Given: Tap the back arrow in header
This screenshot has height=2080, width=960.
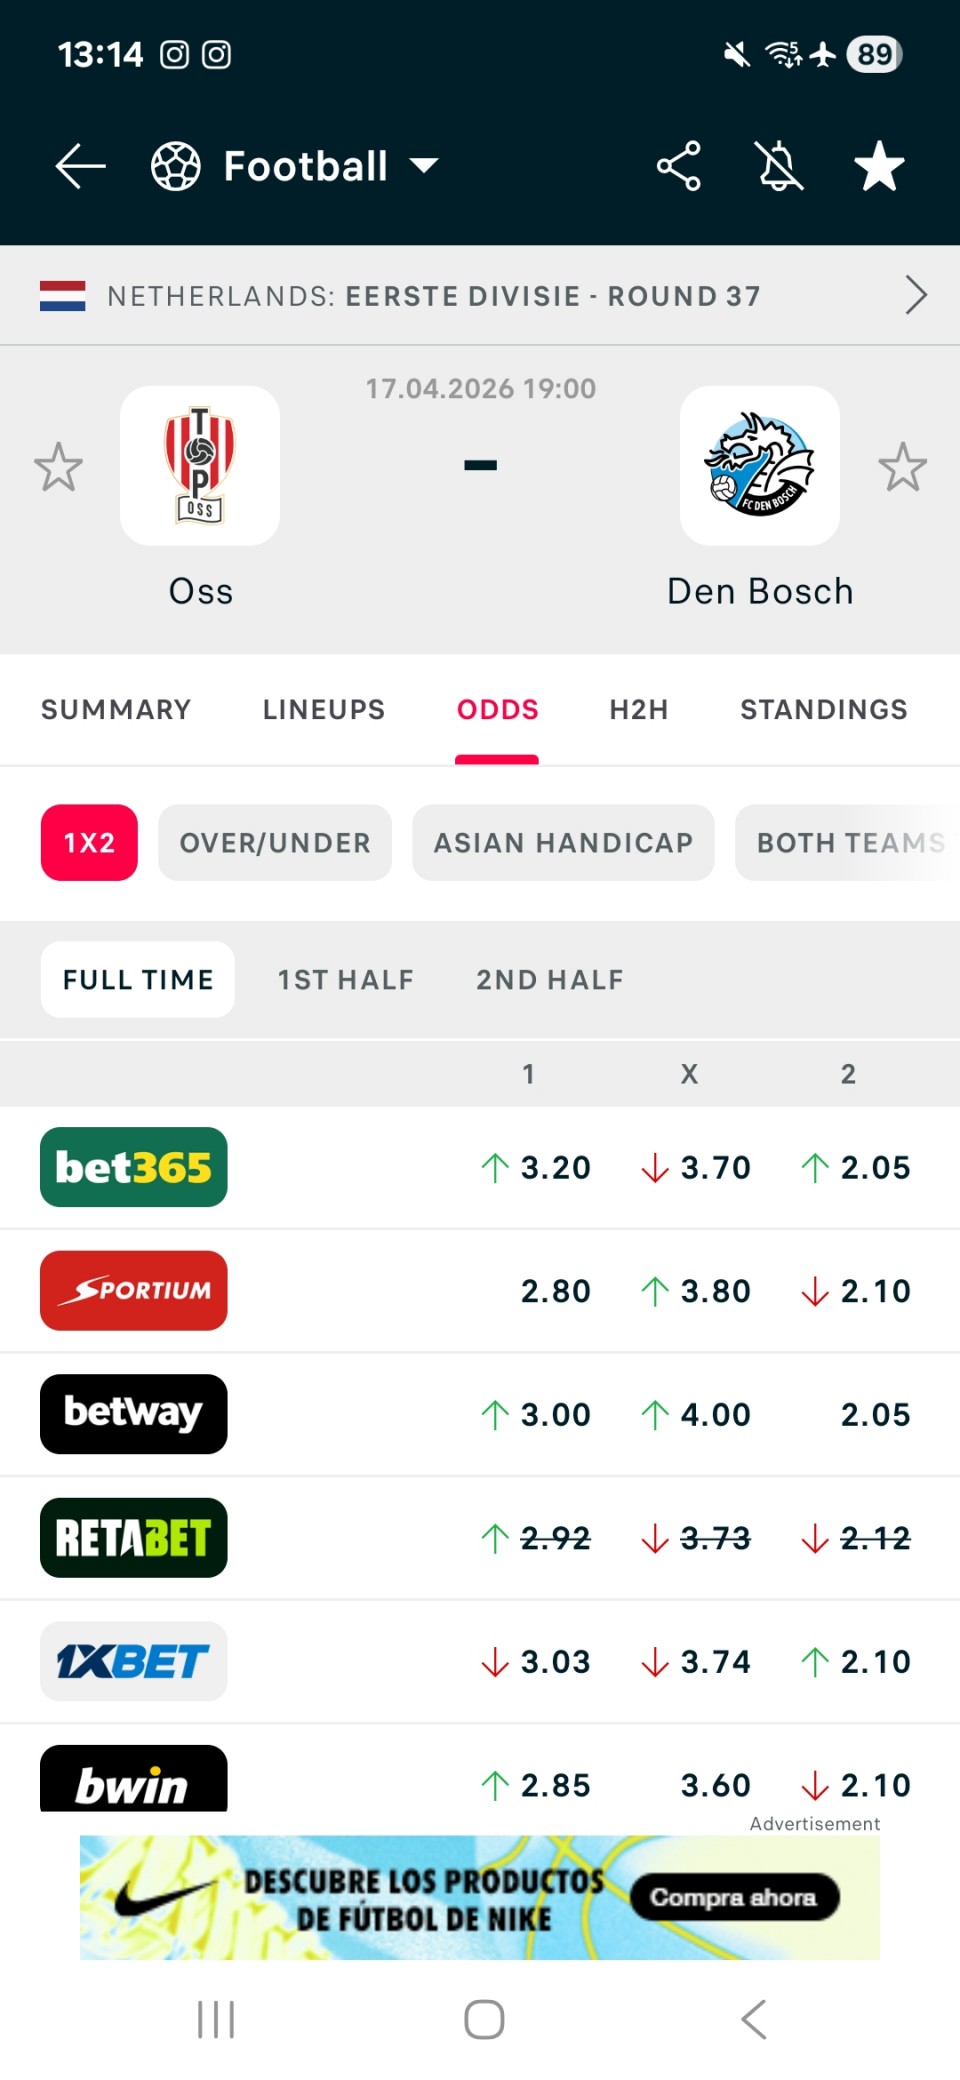Looking at the screenshot, I should [80, 166].
